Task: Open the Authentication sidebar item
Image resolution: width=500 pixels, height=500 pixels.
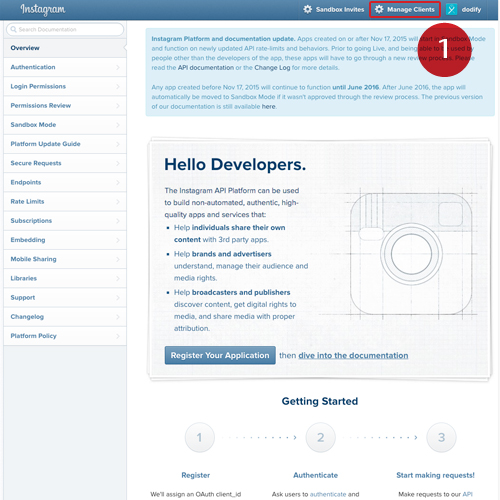Action: 65,67
